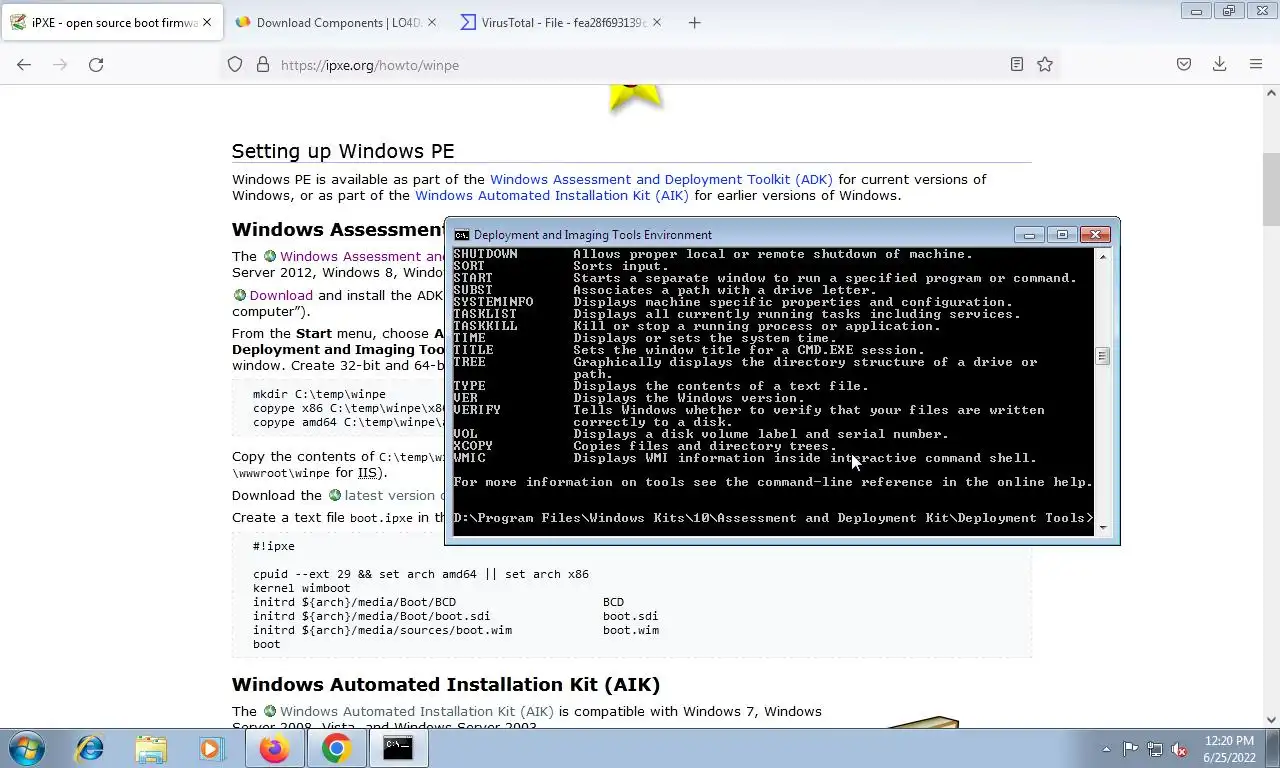Close the iPXE tab
The image size is (1280, 768).
pyautogui.click(x=207, y=22)
